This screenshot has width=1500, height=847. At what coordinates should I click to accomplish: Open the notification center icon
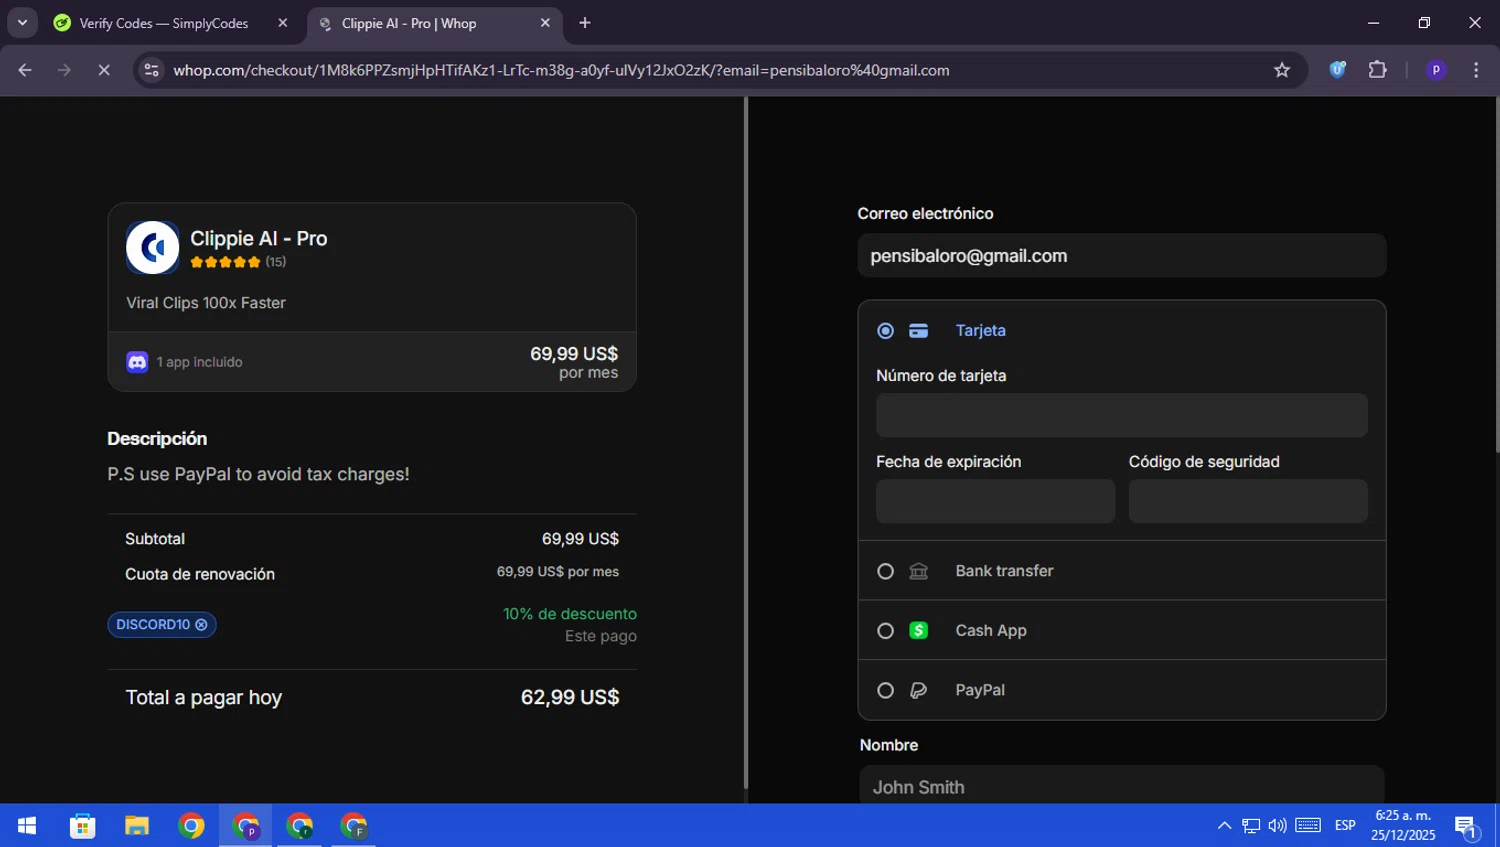[x=1467, y=826]
